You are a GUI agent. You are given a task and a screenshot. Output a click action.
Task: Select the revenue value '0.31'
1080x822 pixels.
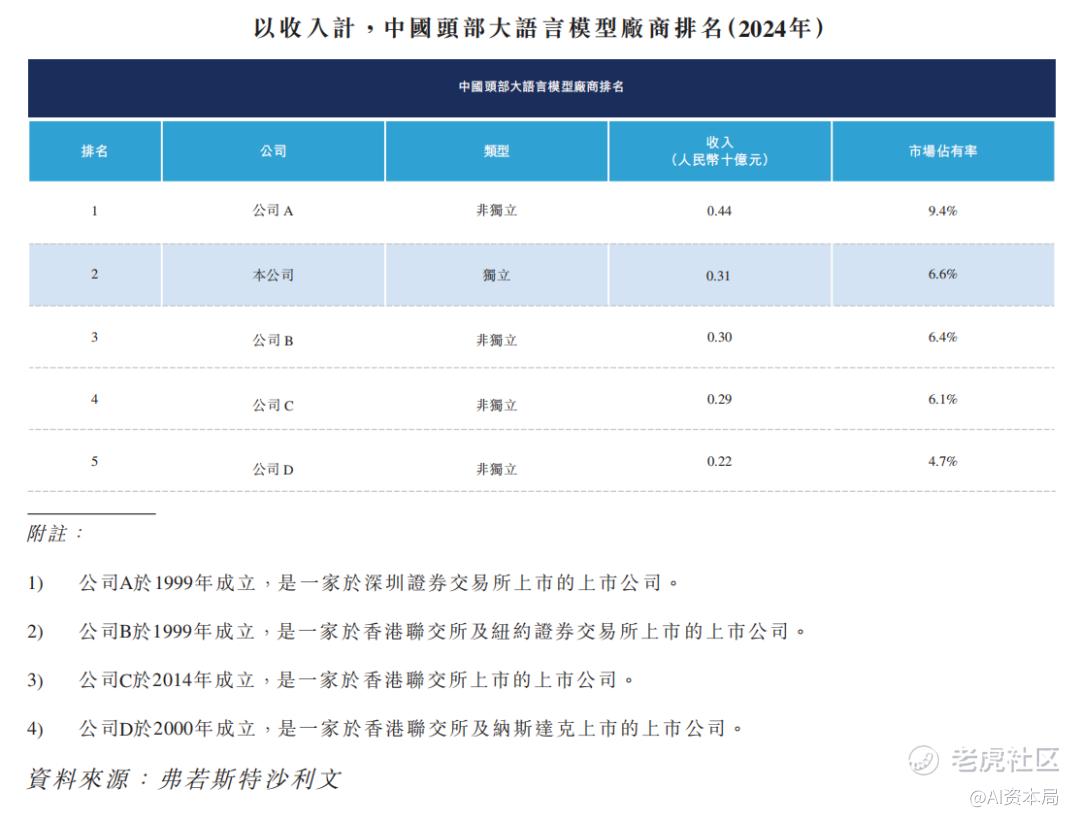[x=718, y=276]
